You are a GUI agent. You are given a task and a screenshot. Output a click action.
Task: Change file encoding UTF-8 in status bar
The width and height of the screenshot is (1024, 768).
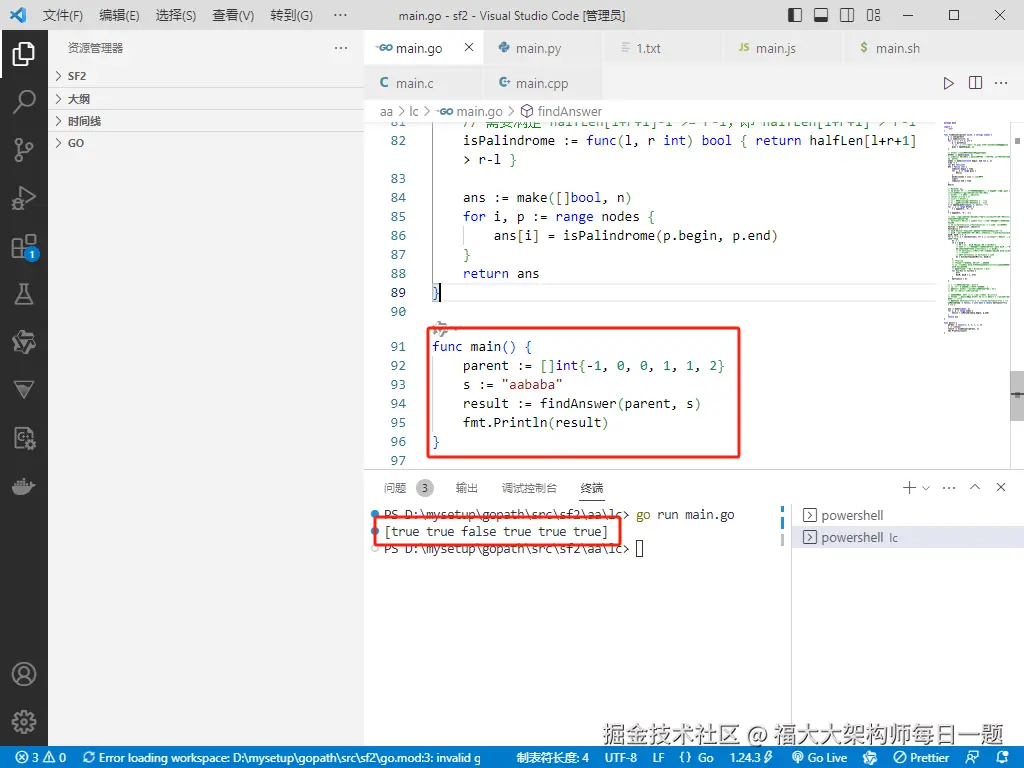[x=620, y=758]
